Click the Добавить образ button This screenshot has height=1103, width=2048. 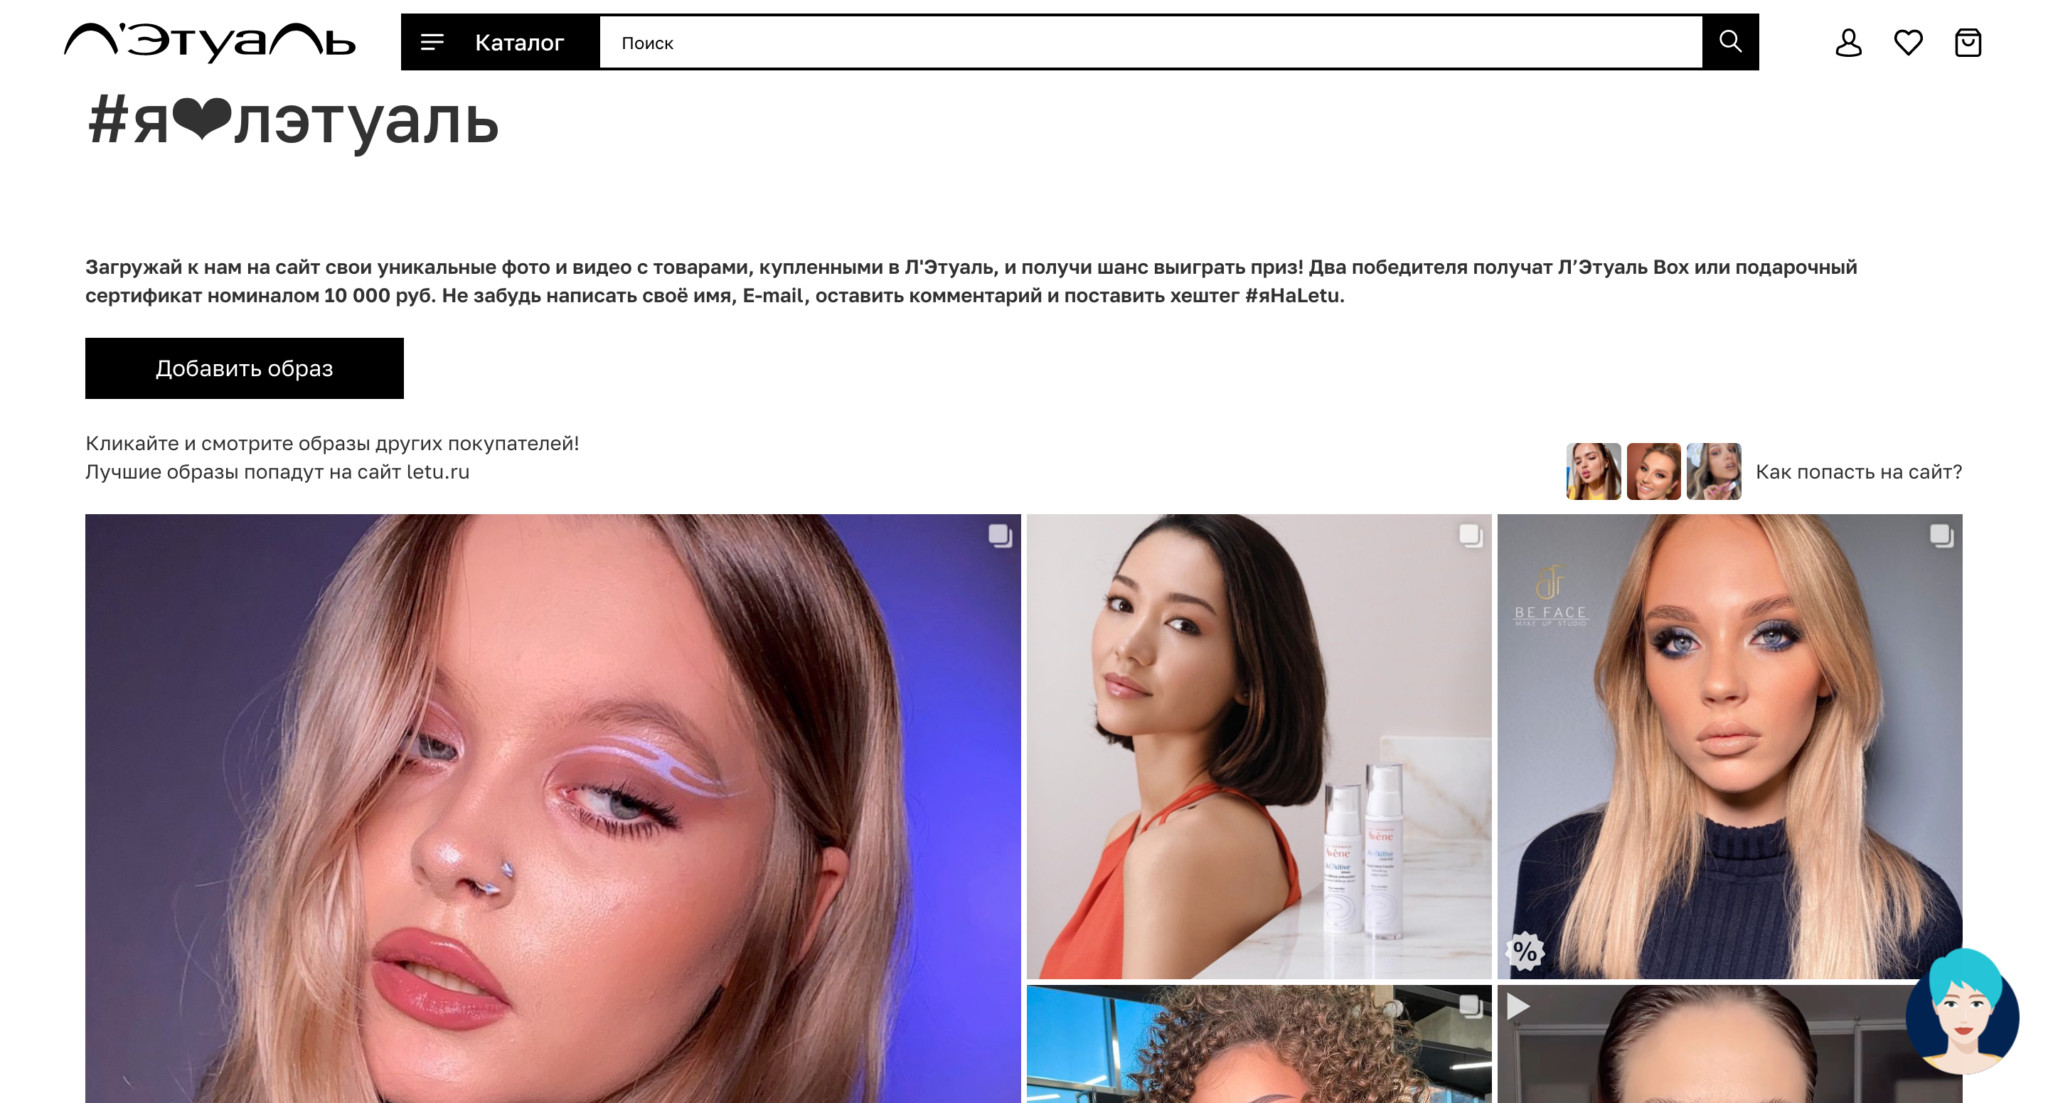tap(244, 368)
